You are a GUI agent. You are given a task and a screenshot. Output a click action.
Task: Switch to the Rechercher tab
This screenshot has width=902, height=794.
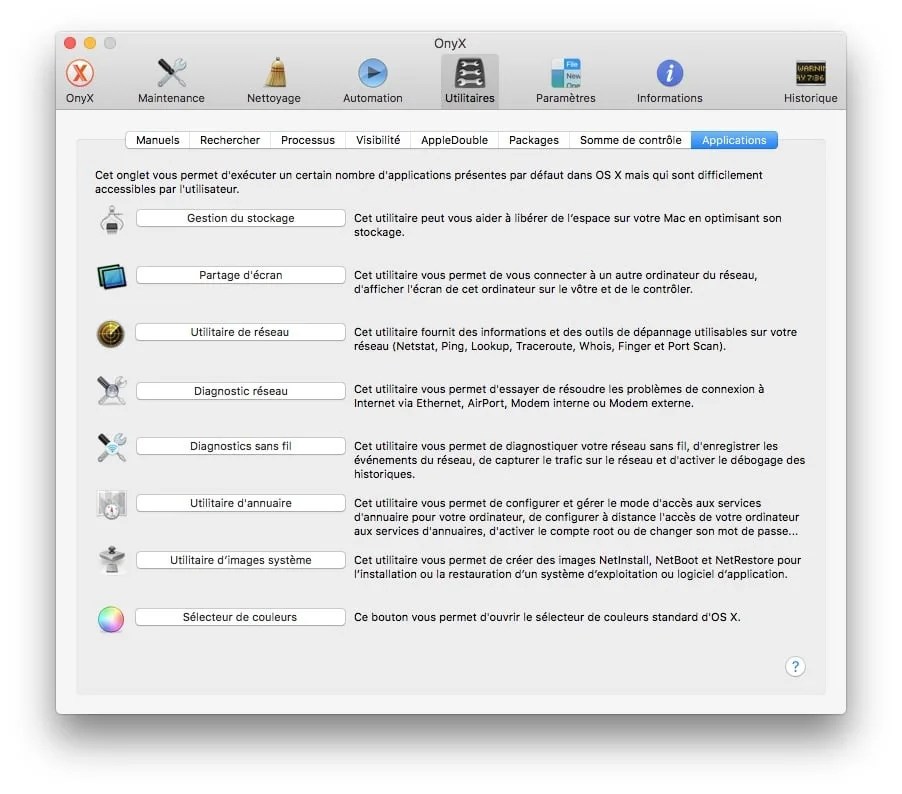[x=230, y=140]
